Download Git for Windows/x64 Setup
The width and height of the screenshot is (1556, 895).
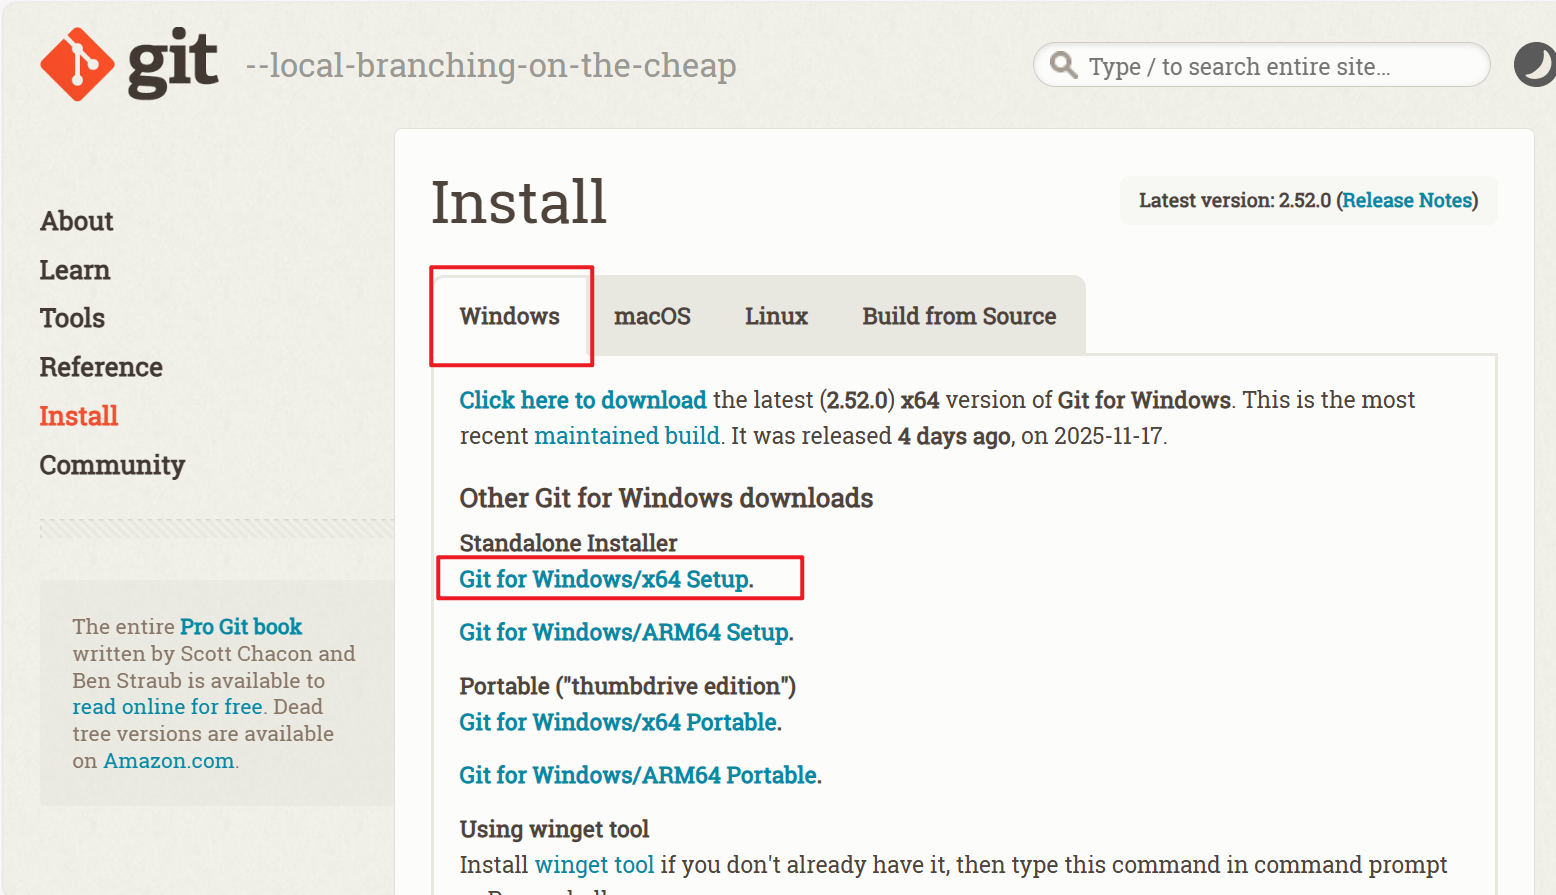tap(604, 579)
